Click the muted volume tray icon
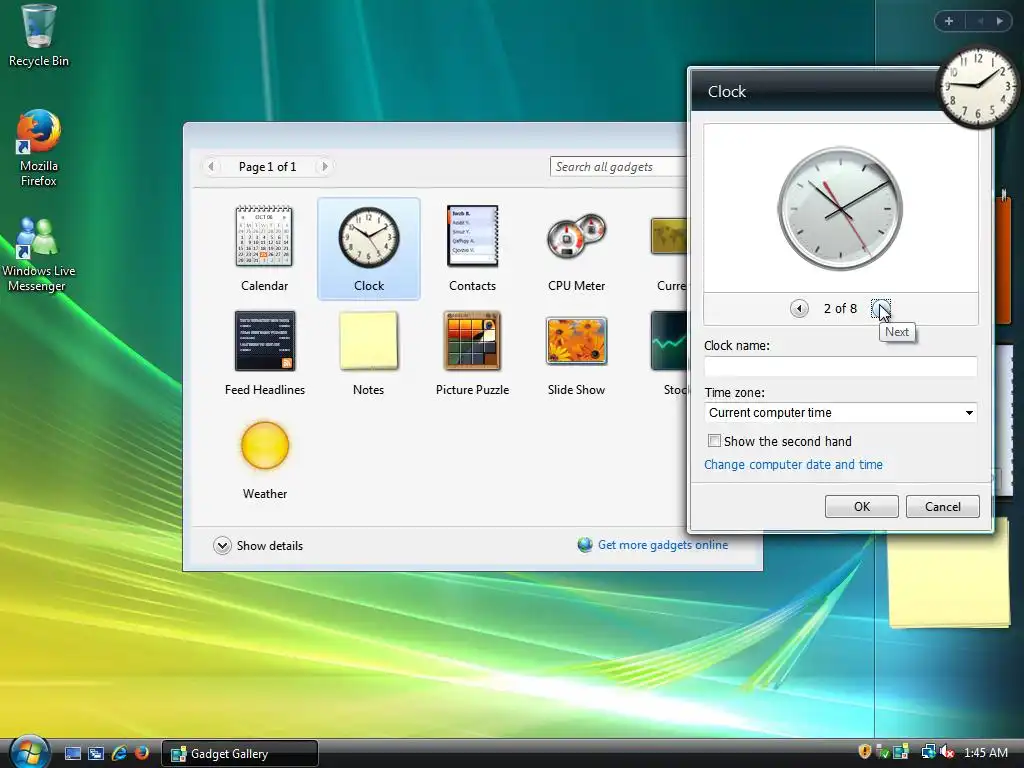 click(x=947, y=752)
